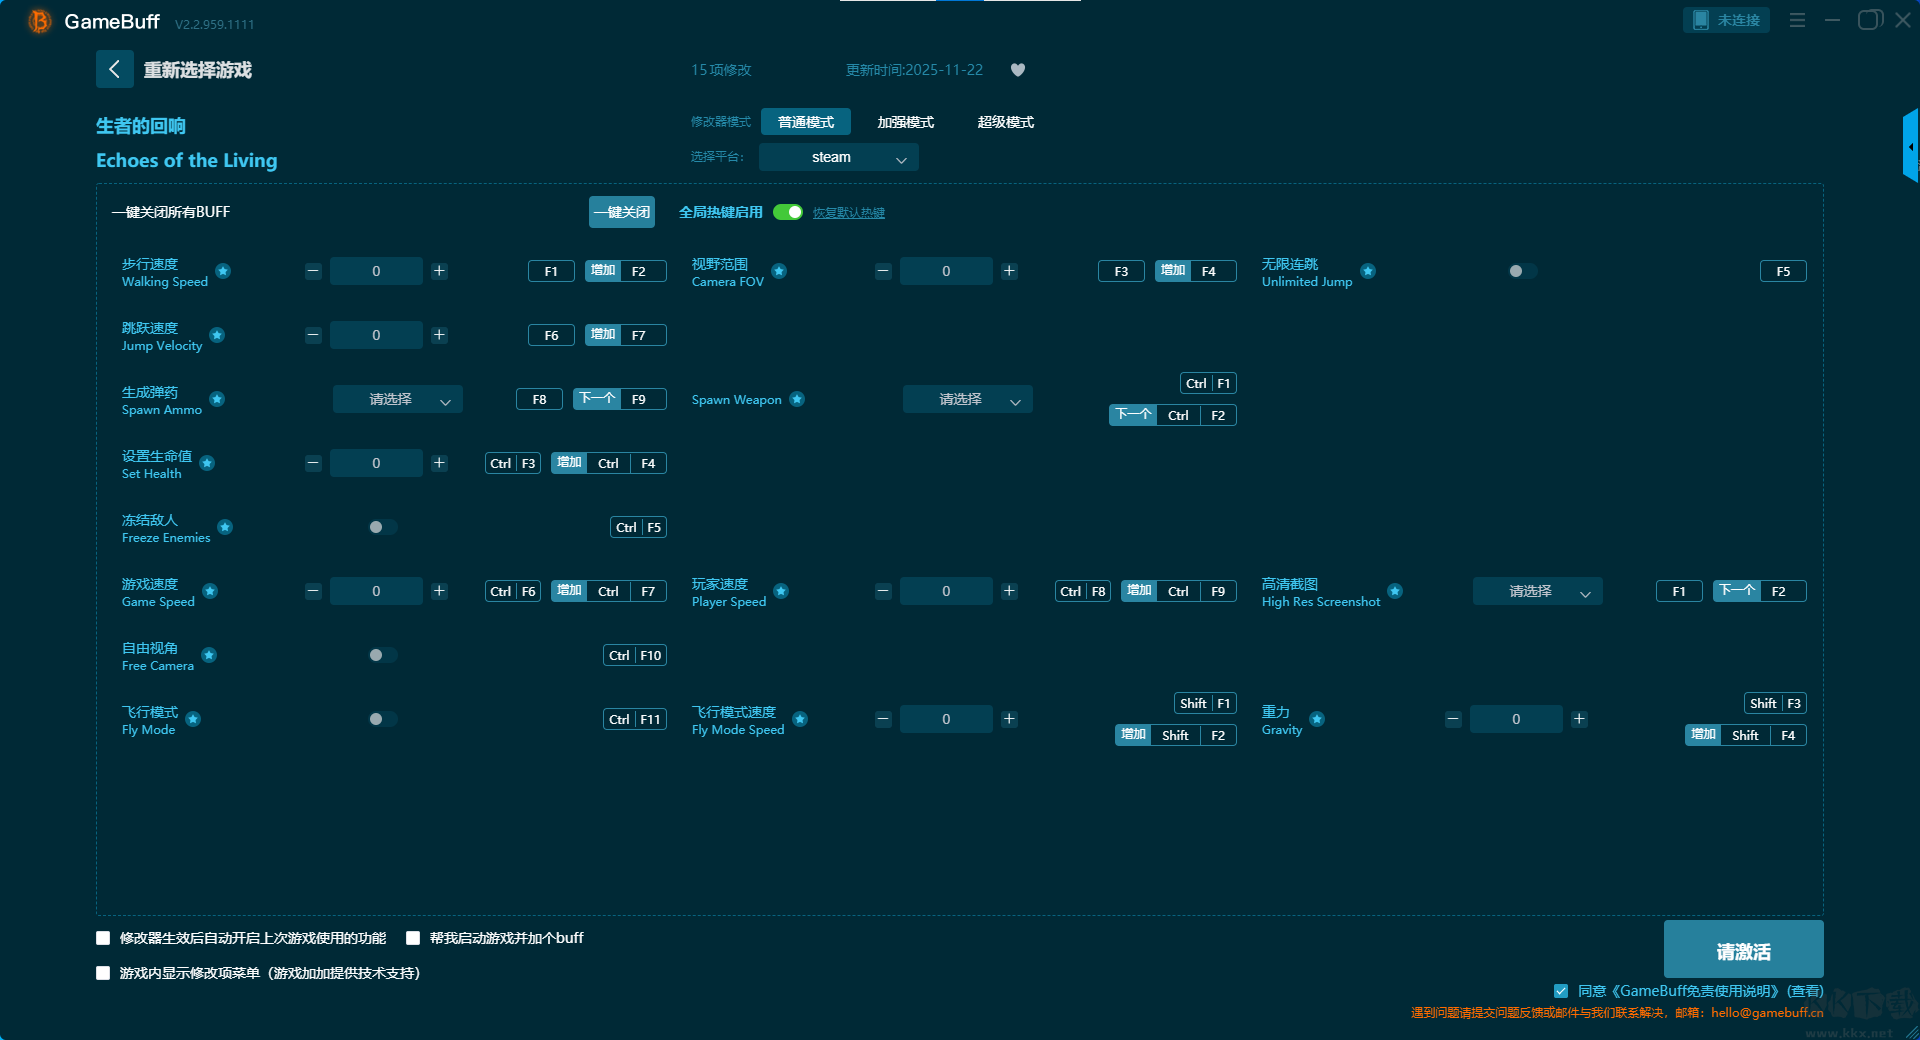The image size is (1920, 1040).
Task: Enable the Unlimited Jump toggle
Action: [x=1521, y=271]
